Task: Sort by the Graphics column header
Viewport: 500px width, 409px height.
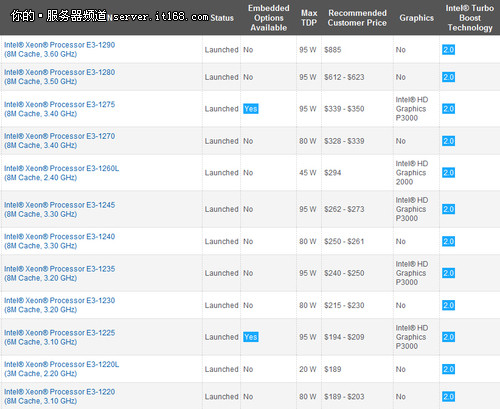Action: 417,18
